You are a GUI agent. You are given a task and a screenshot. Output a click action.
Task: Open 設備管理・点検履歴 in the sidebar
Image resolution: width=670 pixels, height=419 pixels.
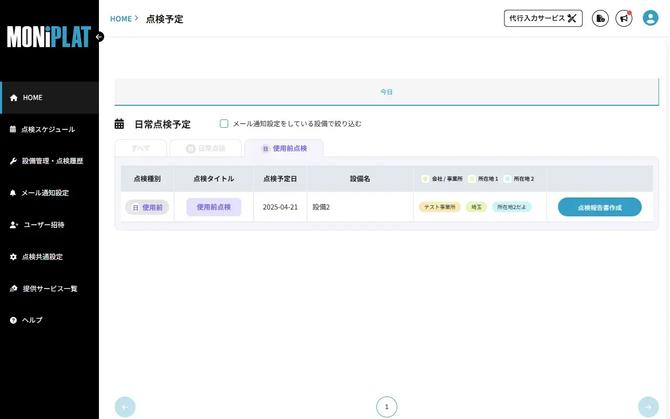tap(52, 161)
